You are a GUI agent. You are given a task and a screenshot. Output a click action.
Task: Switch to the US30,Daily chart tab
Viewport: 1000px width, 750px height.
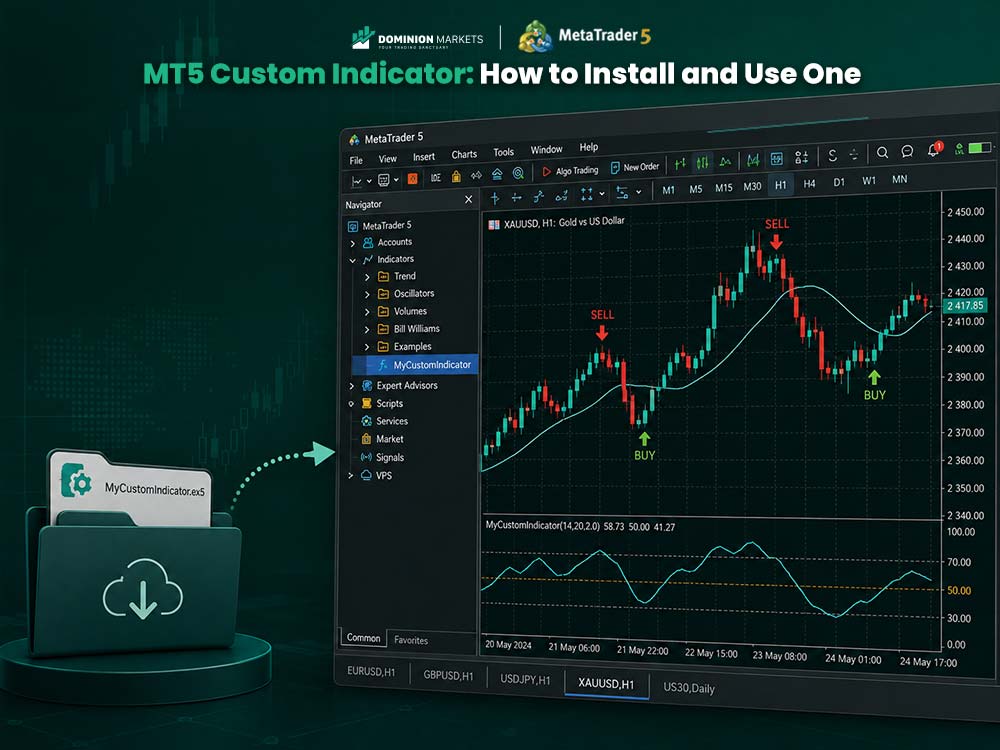pyautogui.click(x=689, y=688)
